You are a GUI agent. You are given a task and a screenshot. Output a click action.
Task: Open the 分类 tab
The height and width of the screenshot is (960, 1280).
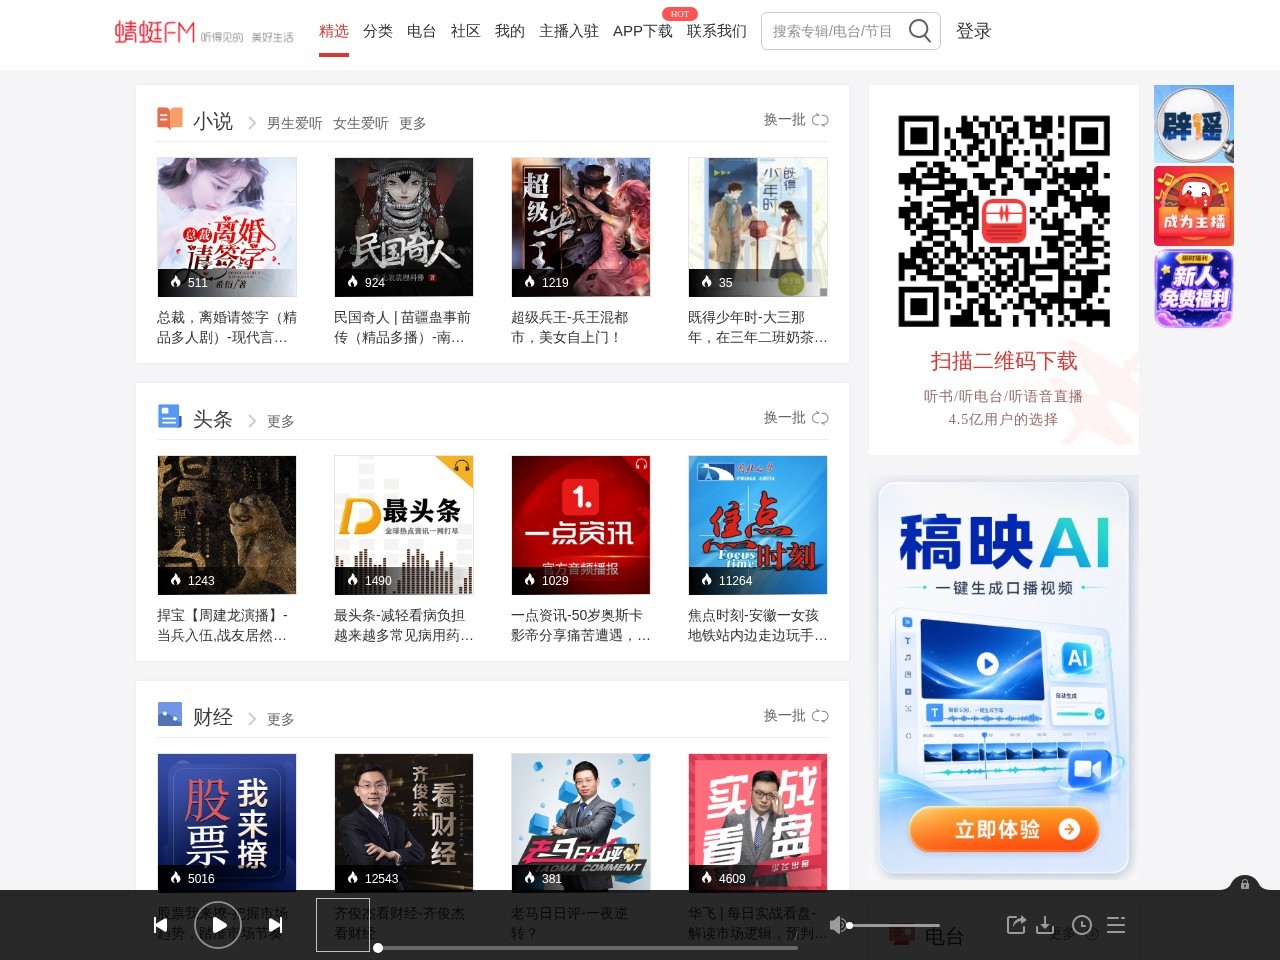(378, 31)
